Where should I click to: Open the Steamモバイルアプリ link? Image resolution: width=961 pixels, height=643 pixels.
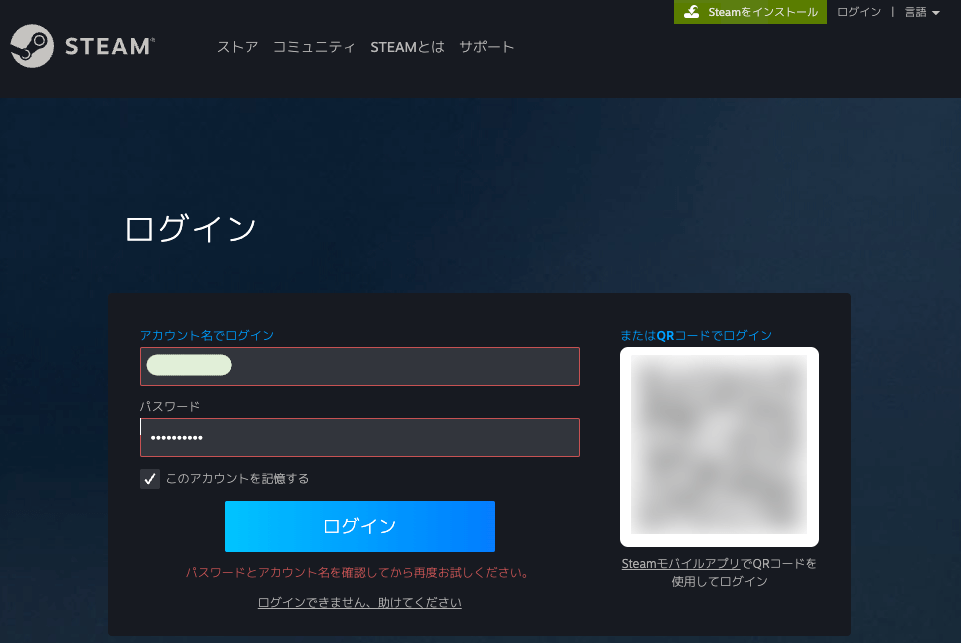pos(680,563)
